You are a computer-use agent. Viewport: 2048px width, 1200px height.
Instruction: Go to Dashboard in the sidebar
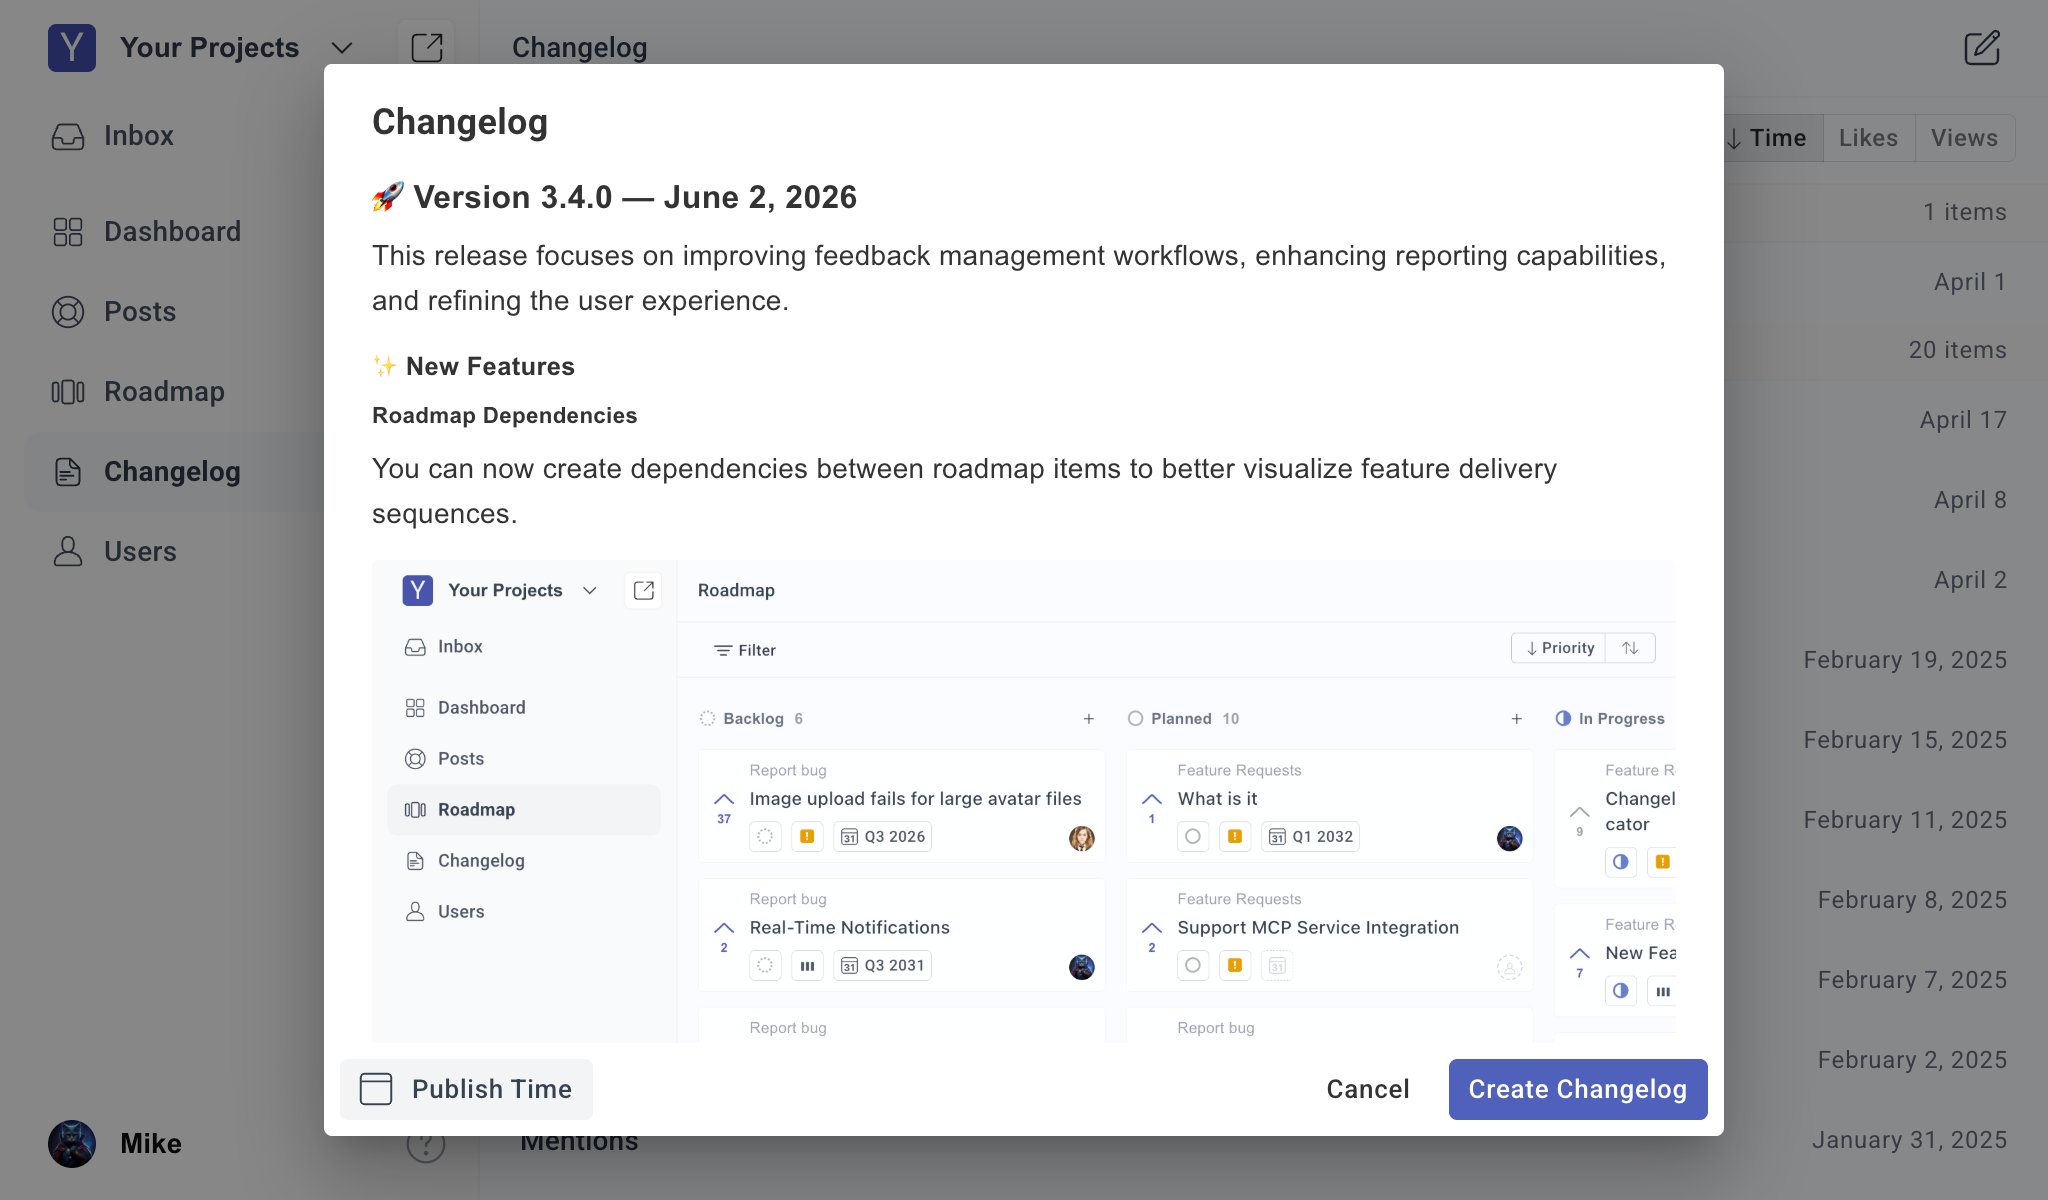pos(172,232)
